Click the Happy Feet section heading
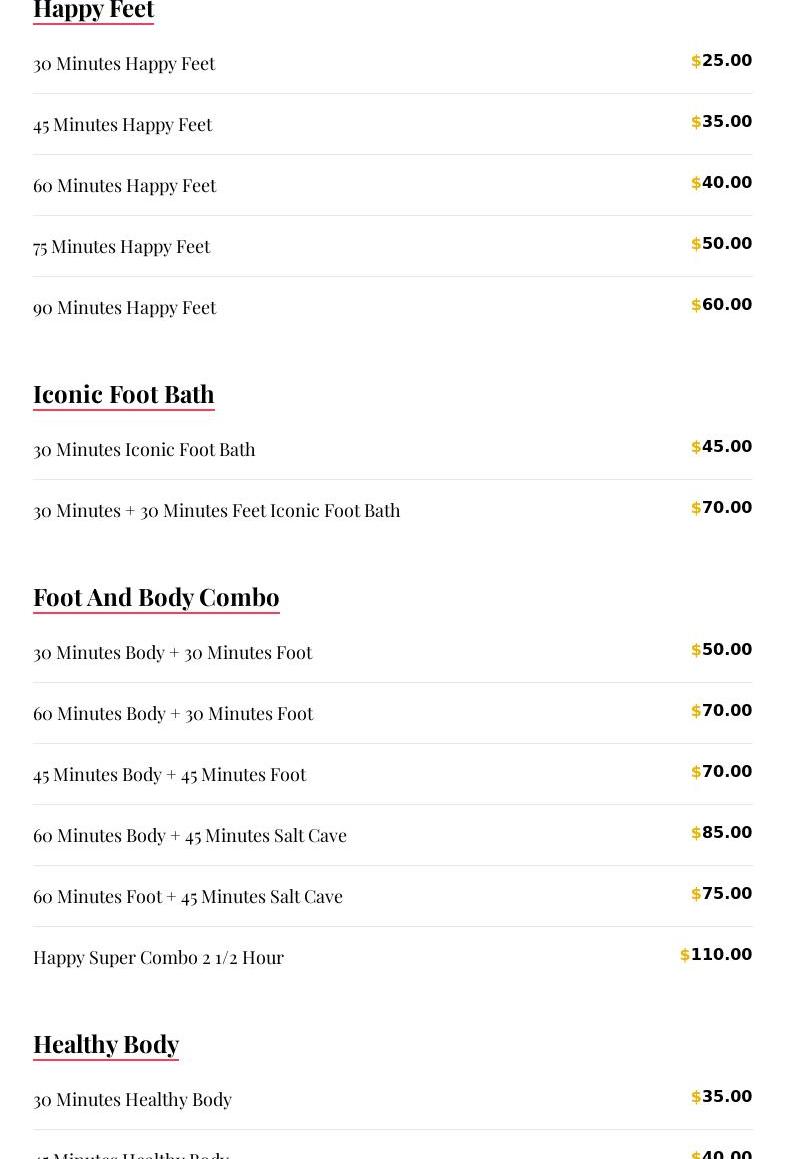Screen dimensions: 785x1159 [93, 10]
